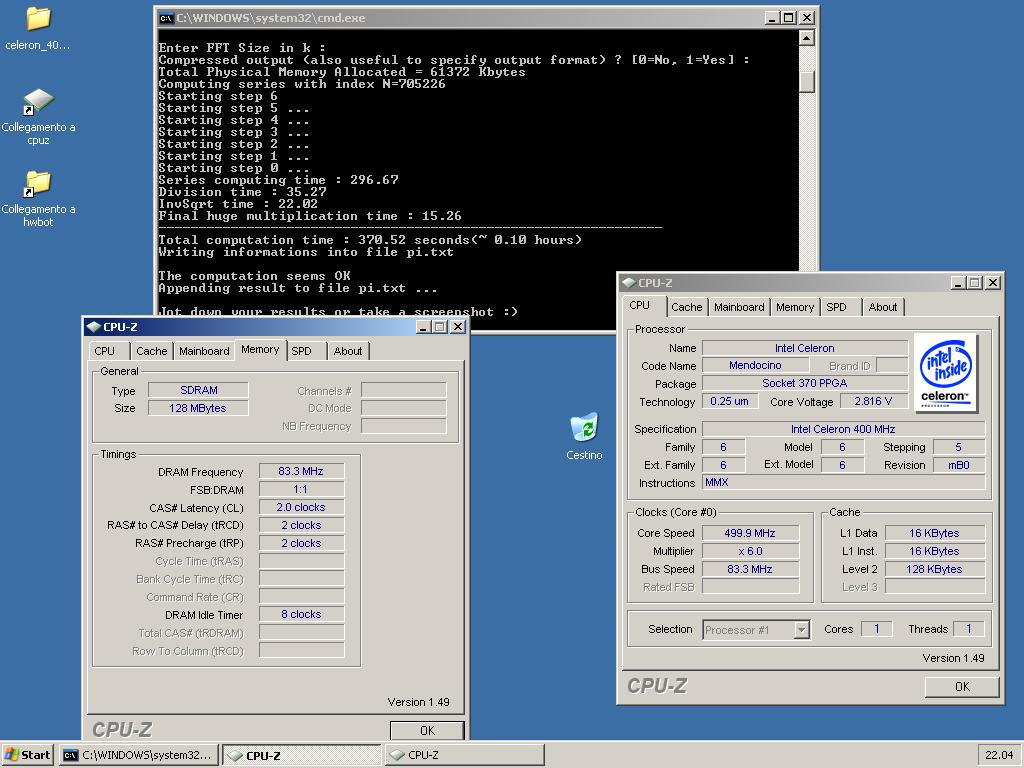The image size is (1024, 768).
Task: Open About tab in processor CPU-Z window
Action: (882, 308)
